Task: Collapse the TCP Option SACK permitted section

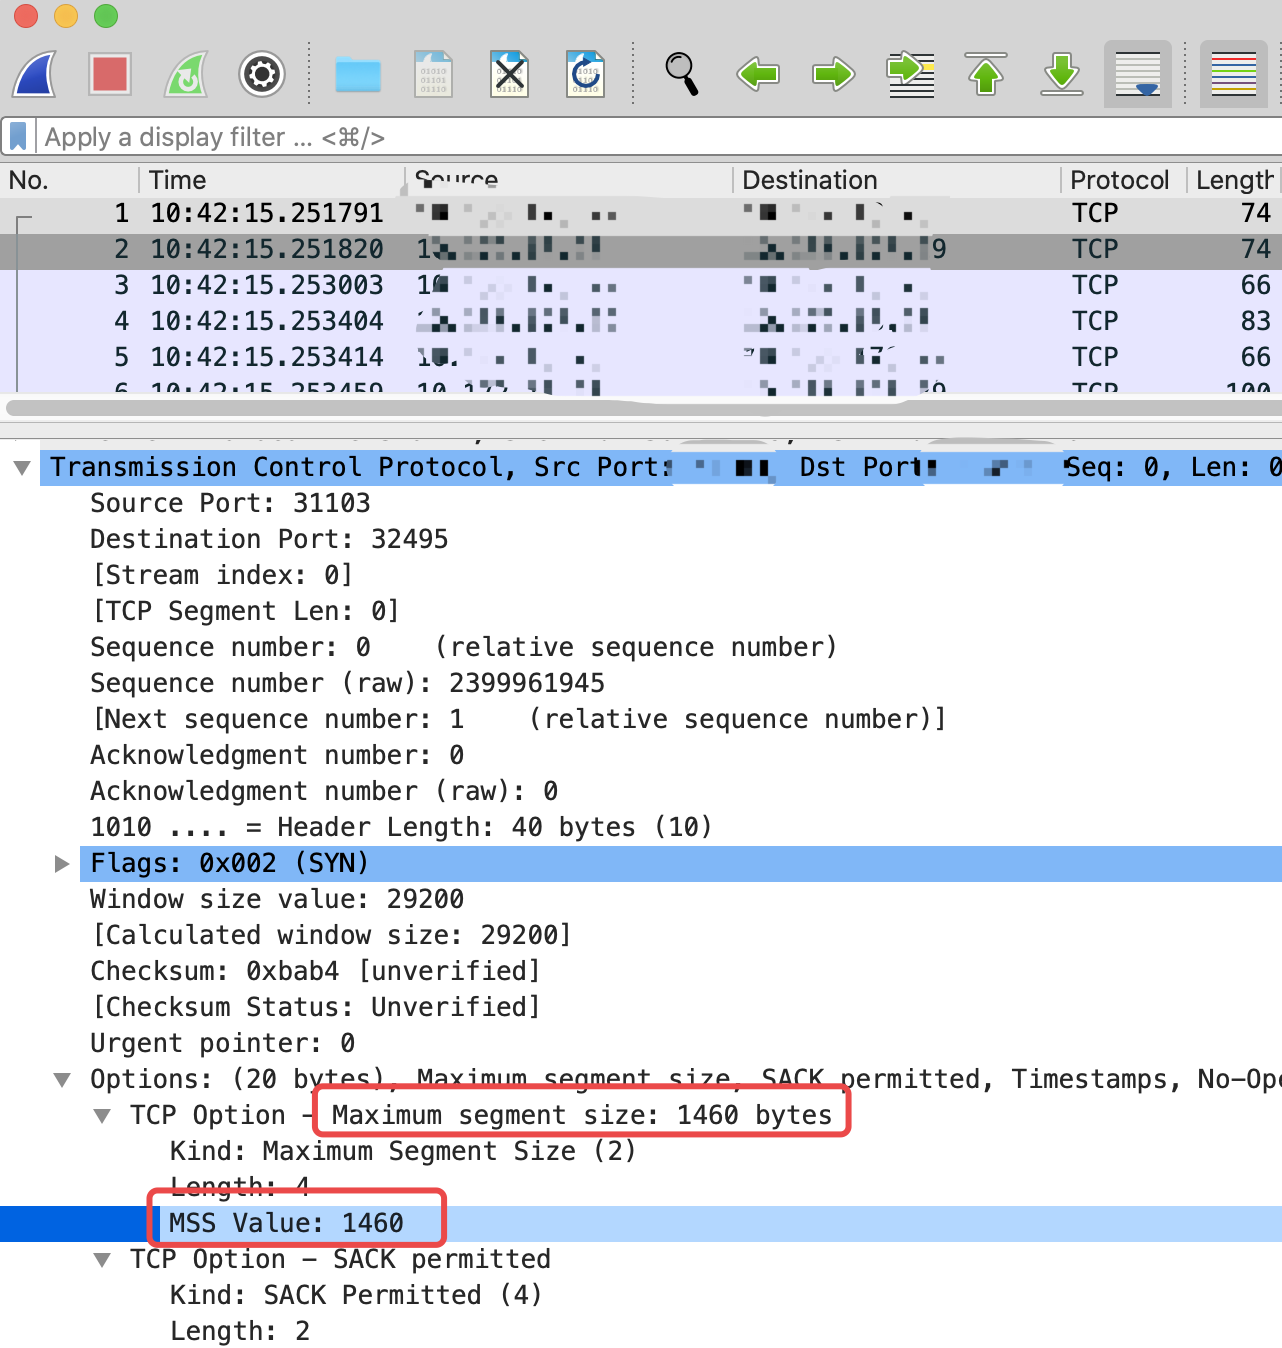Action: coord(103,1259)
